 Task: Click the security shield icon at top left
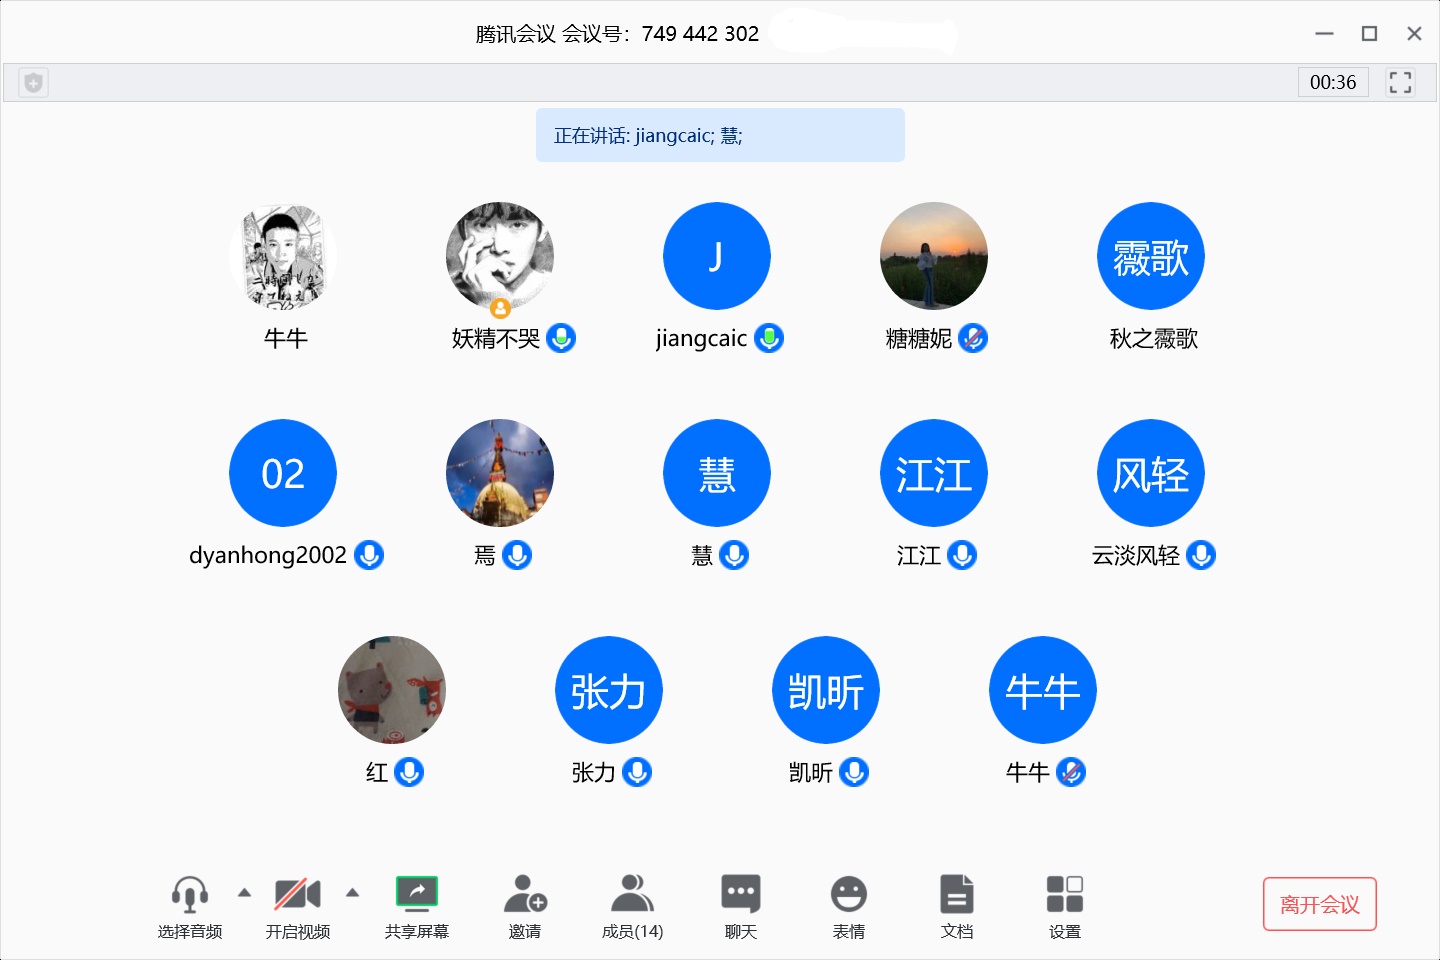33,83
